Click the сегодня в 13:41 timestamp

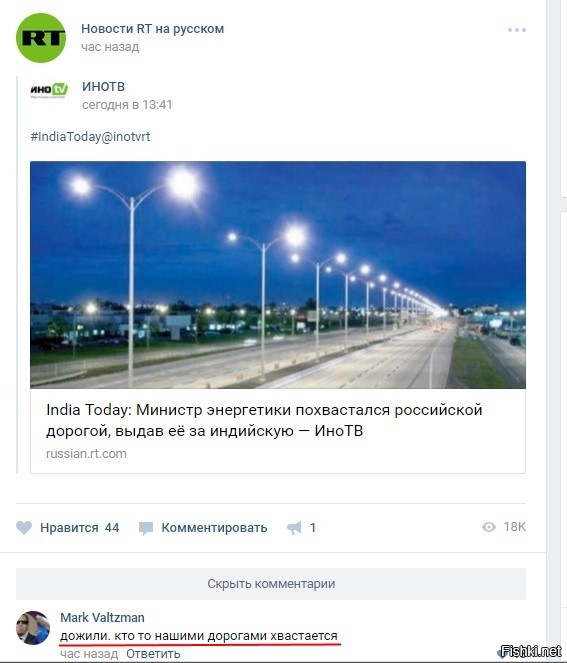127,105
